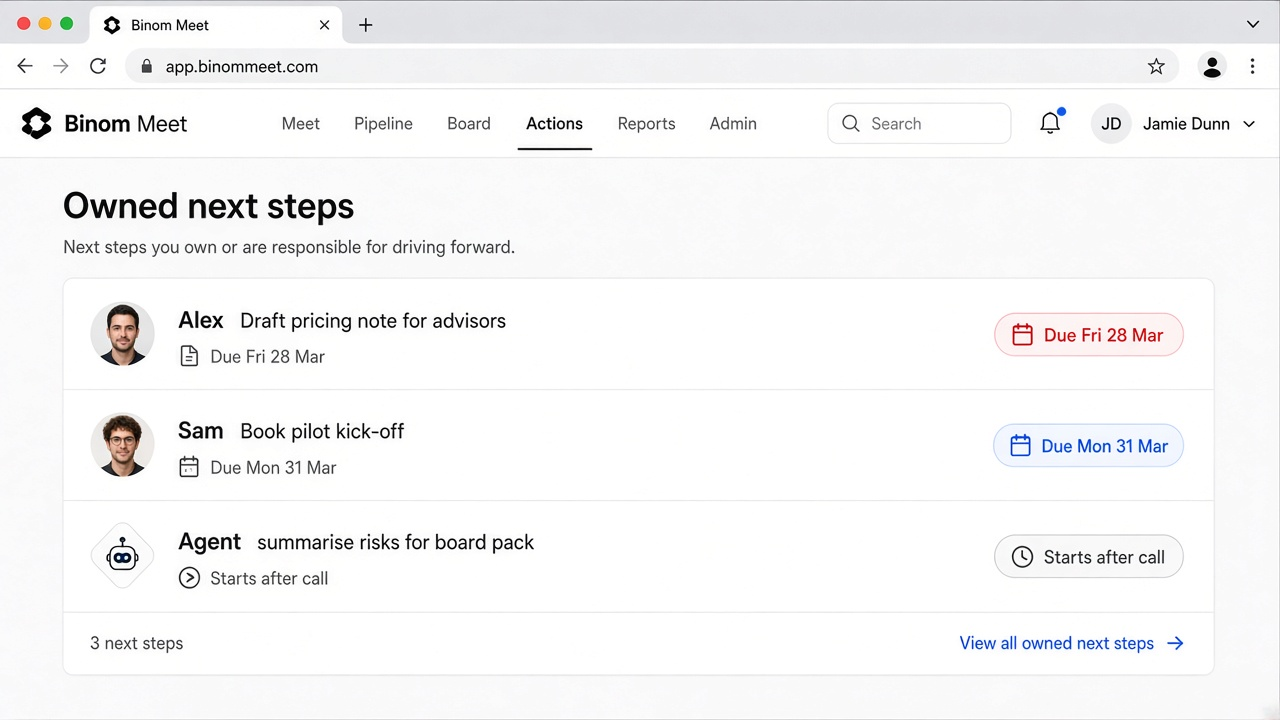Open the browser three-dot menu
This screenshot has width=1280, height=720.
1252,66
